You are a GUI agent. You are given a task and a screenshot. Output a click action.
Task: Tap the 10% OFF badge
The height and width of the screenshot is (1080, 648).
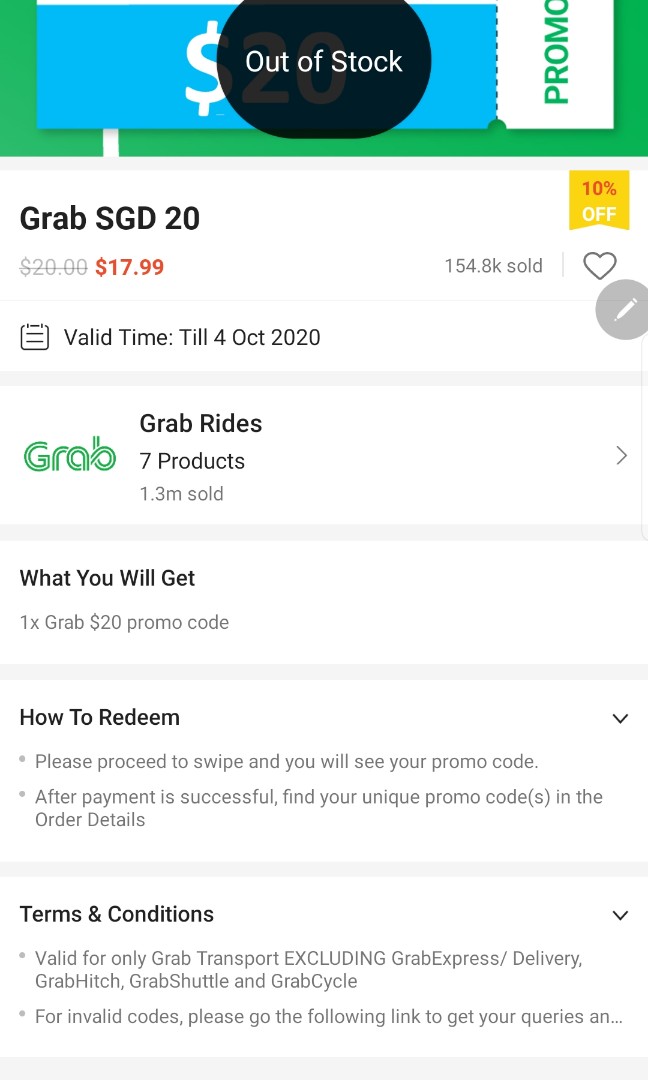click(x=599, y=200)
